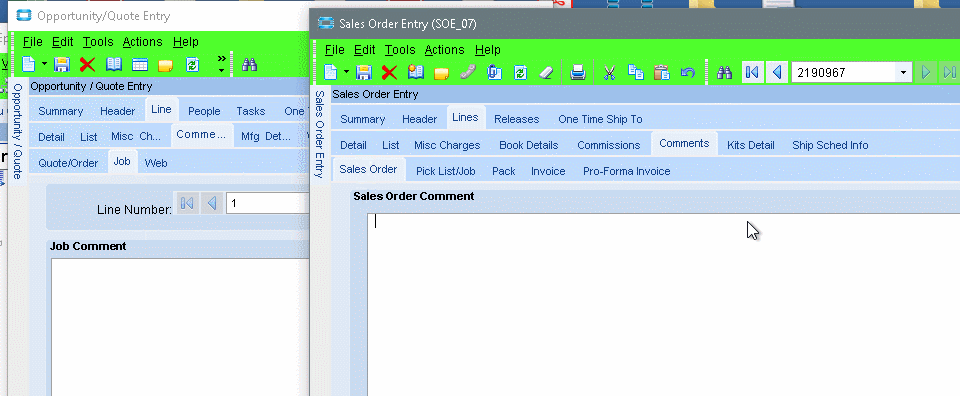960x396 pixels.
Task: Open the New dropdown arrow in Sales Order Entry
Action: click(346, 72)
